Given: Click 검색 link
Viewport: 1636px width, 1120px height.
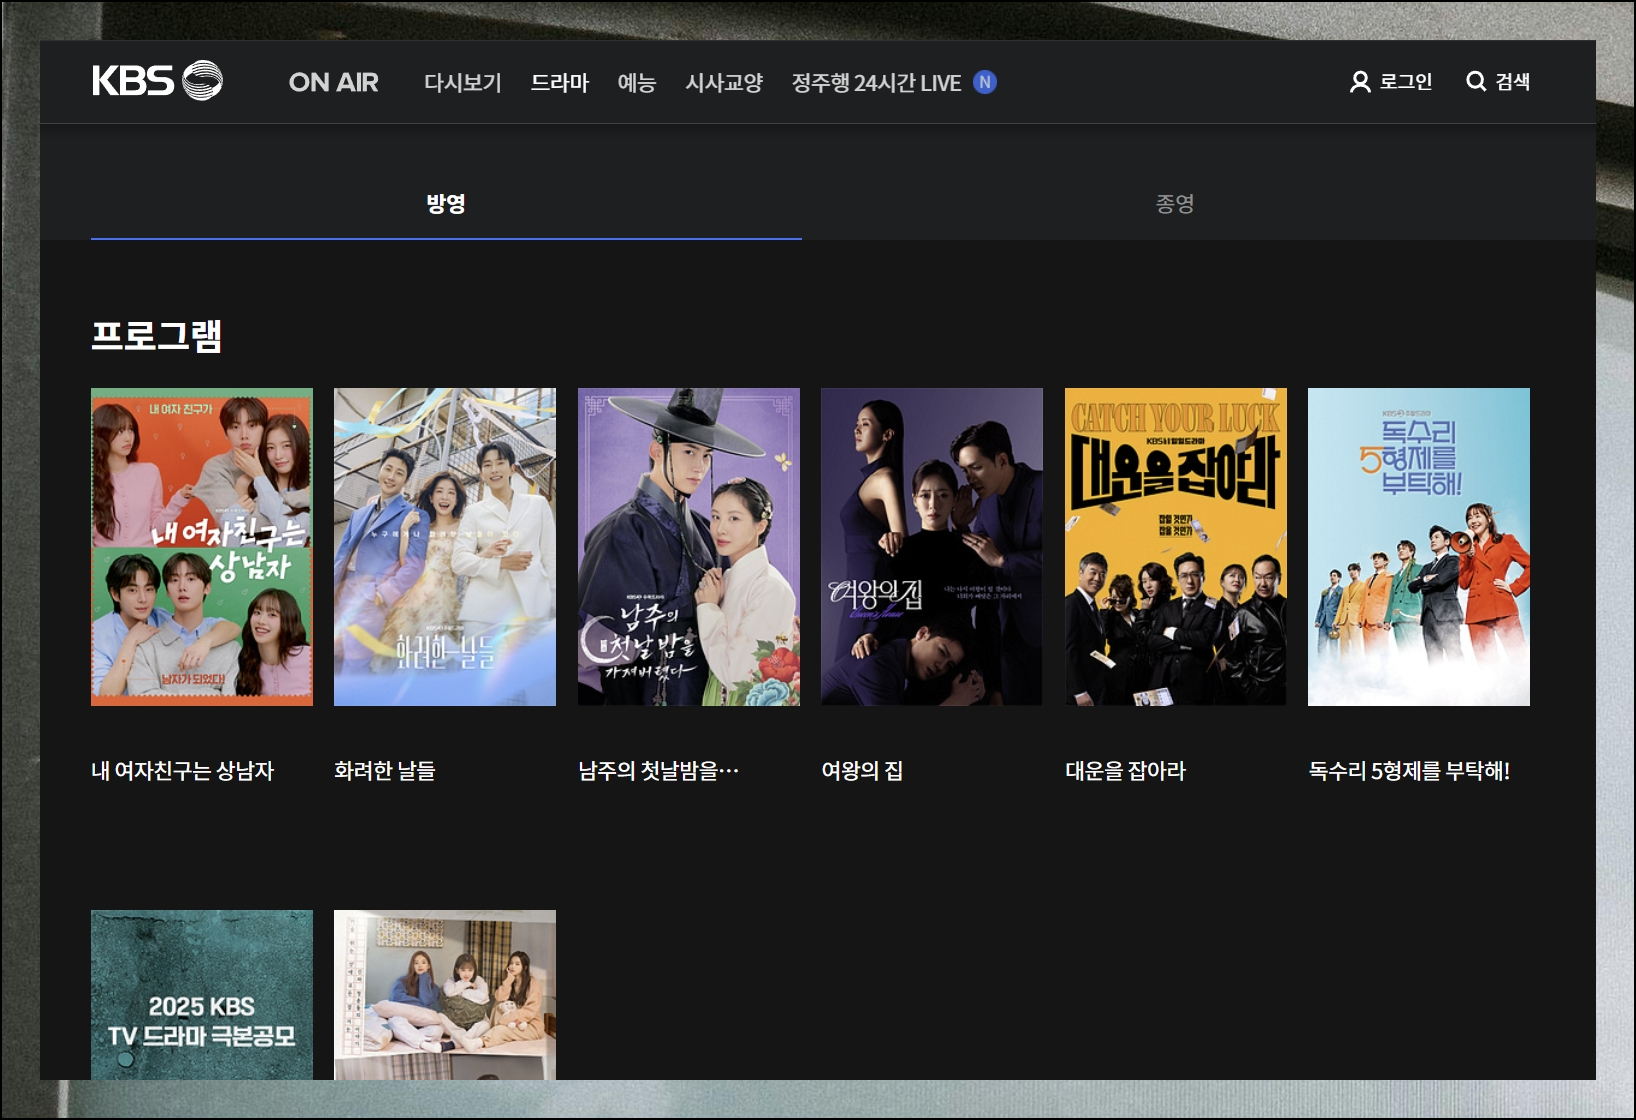Looking at the screenshot, I should pyautogui.click(x=1513, y=82).
